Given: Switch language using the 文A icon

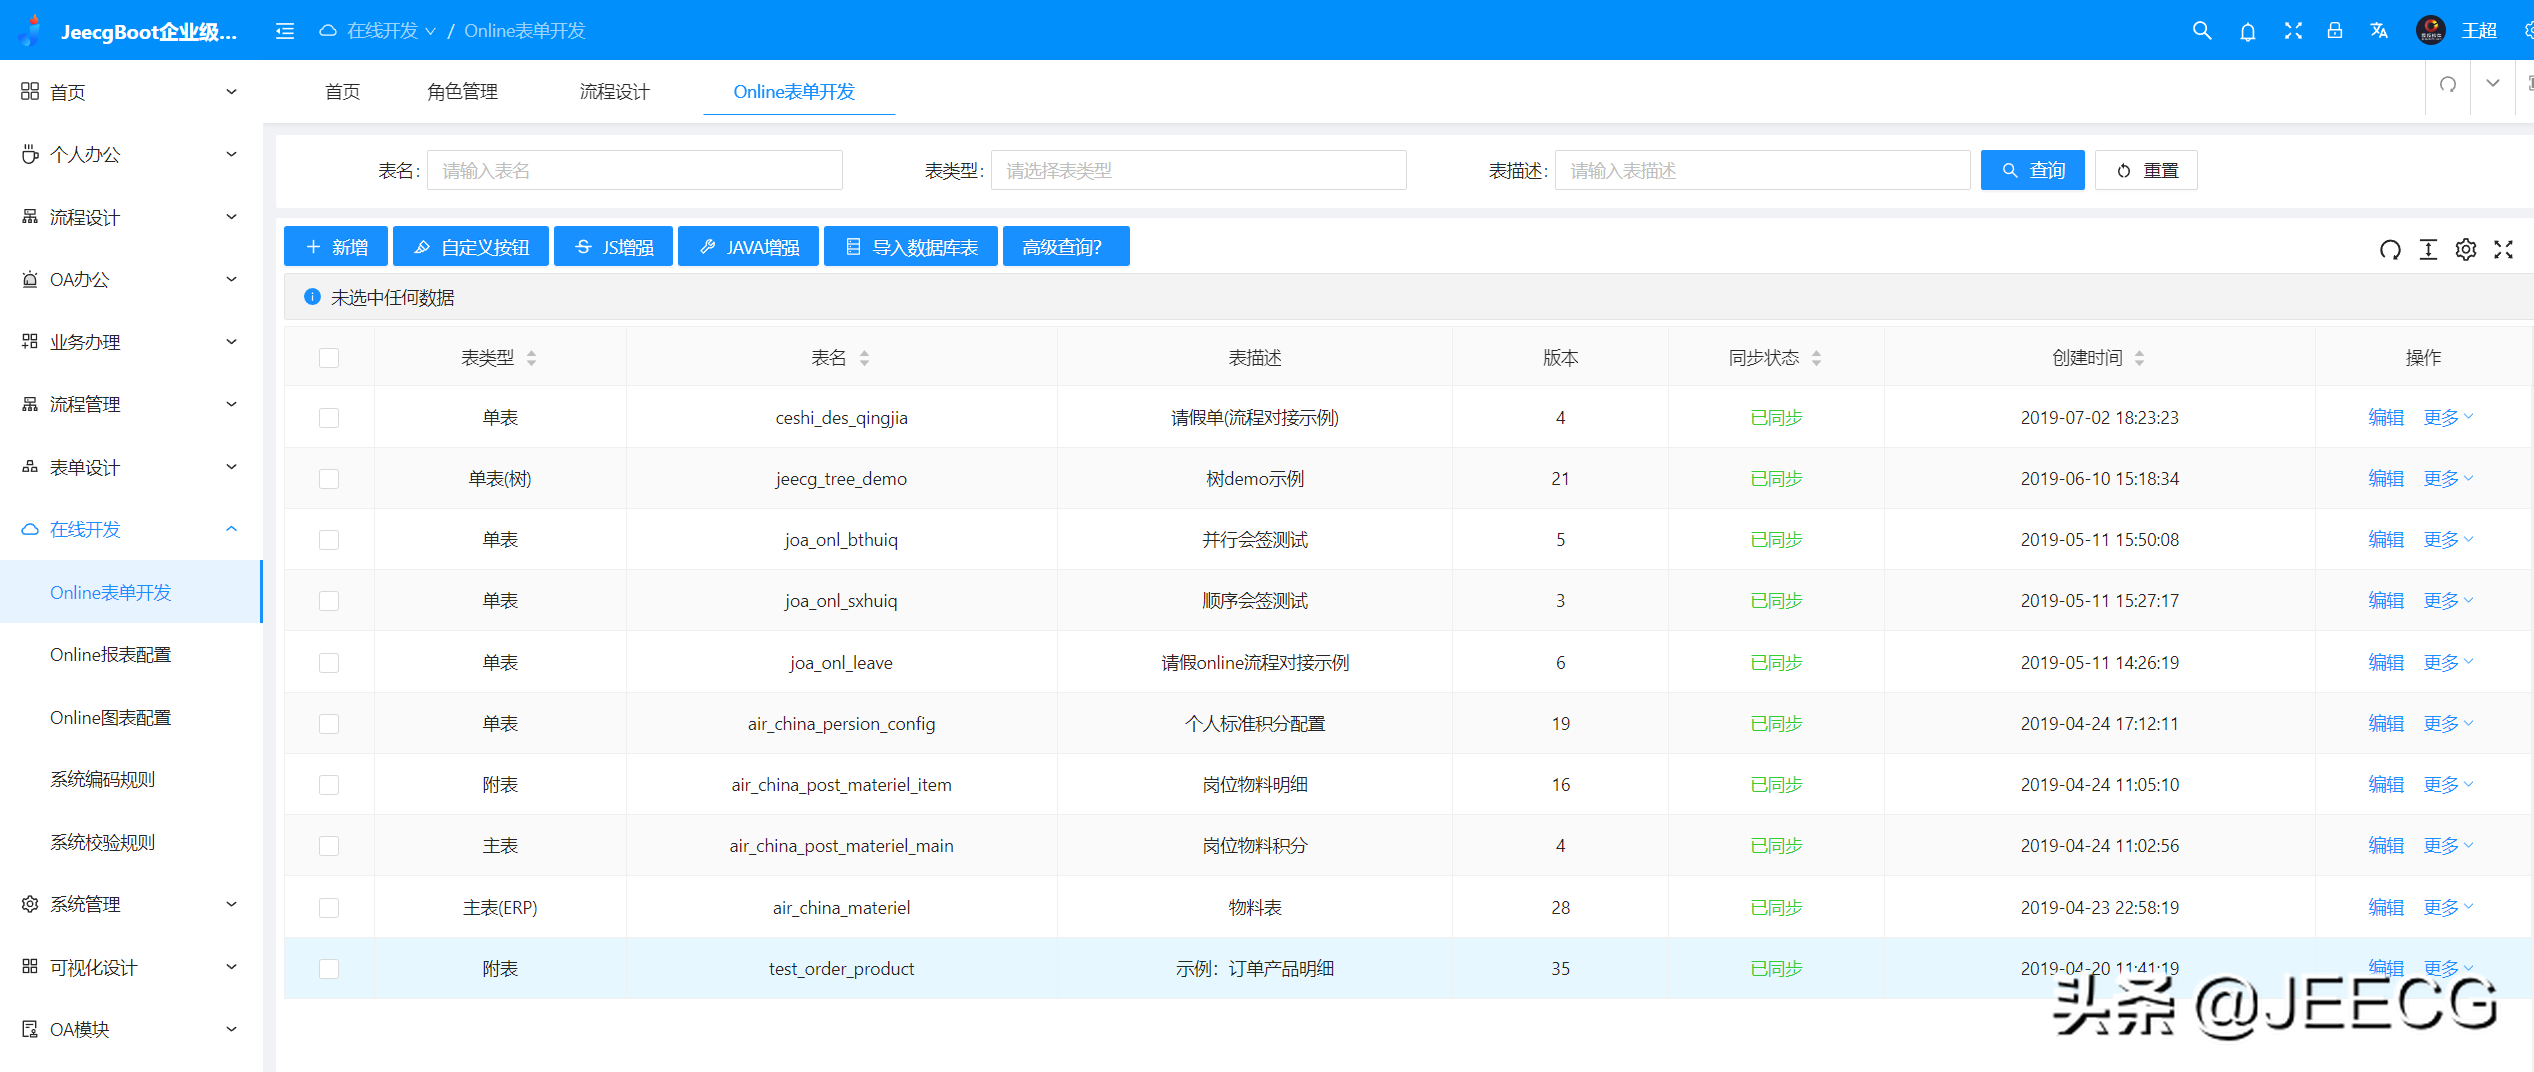Looking at the screenshot, I should click(2379, 30).
